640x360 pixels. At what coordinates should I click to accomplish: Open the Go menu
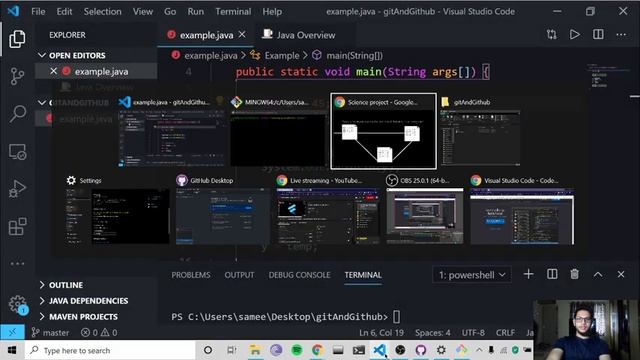[170, 11]
